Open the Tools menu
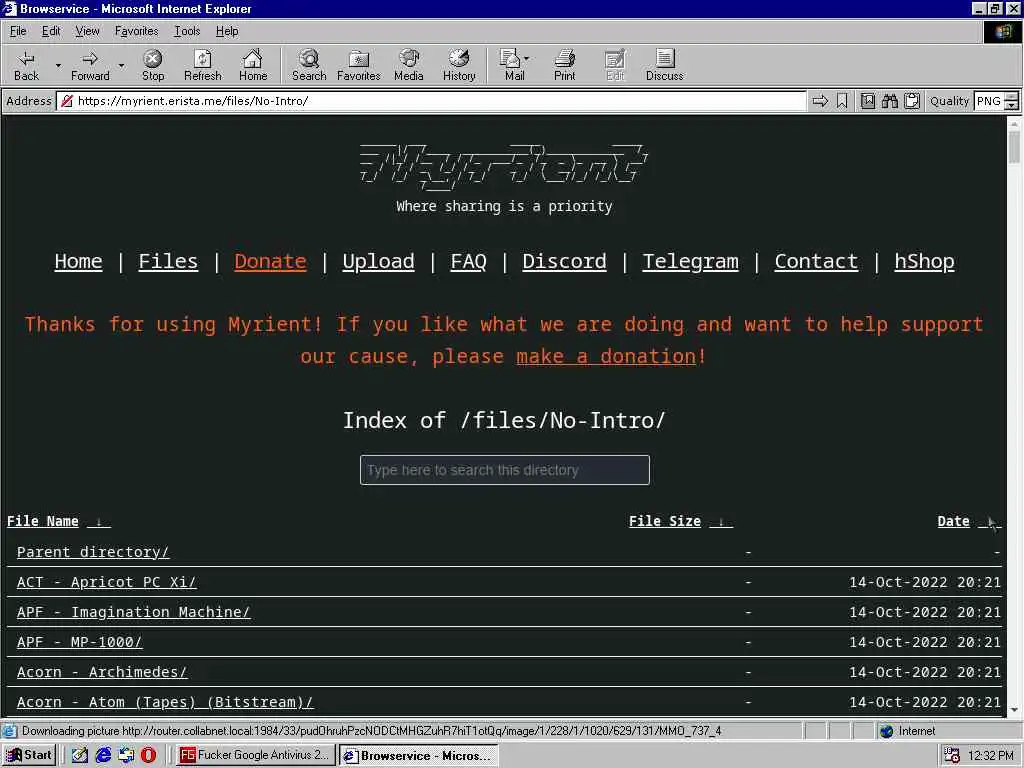Image resolution: width=1024 pixels, height=768 pixels. click(x=187, y=31)
